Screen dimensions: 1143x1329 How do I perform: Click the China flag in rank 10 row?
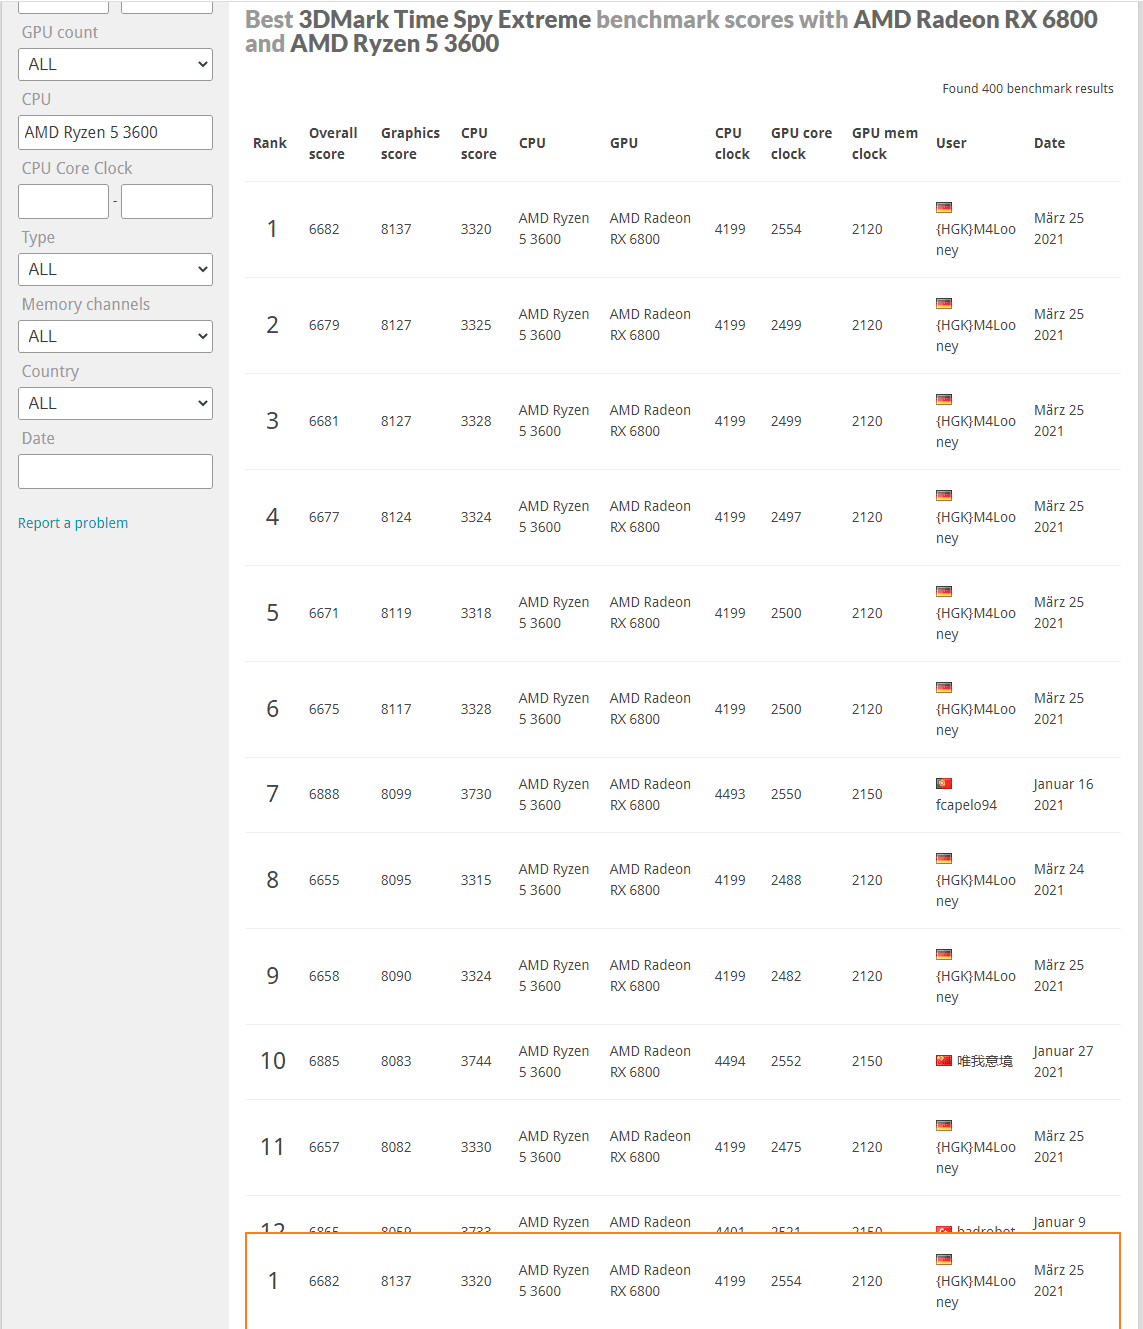pos(943,1061)
